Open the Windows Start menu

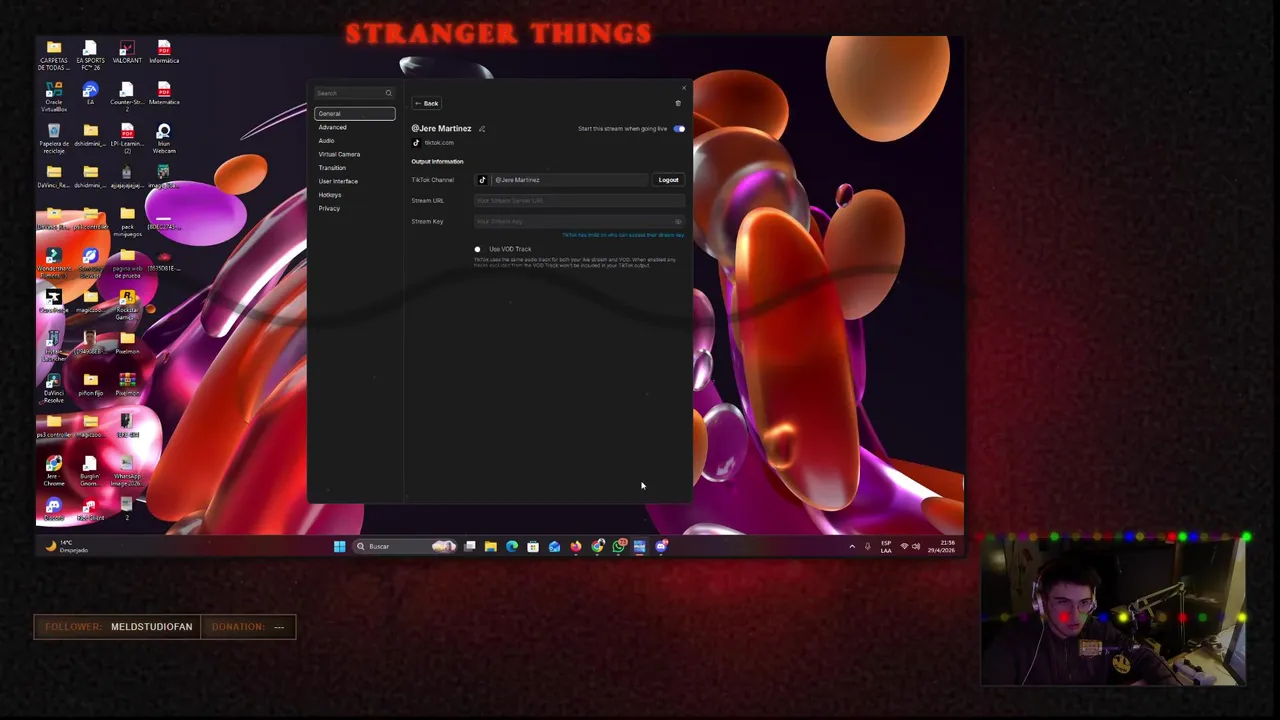pyautogui.click(x=339, y=546)
